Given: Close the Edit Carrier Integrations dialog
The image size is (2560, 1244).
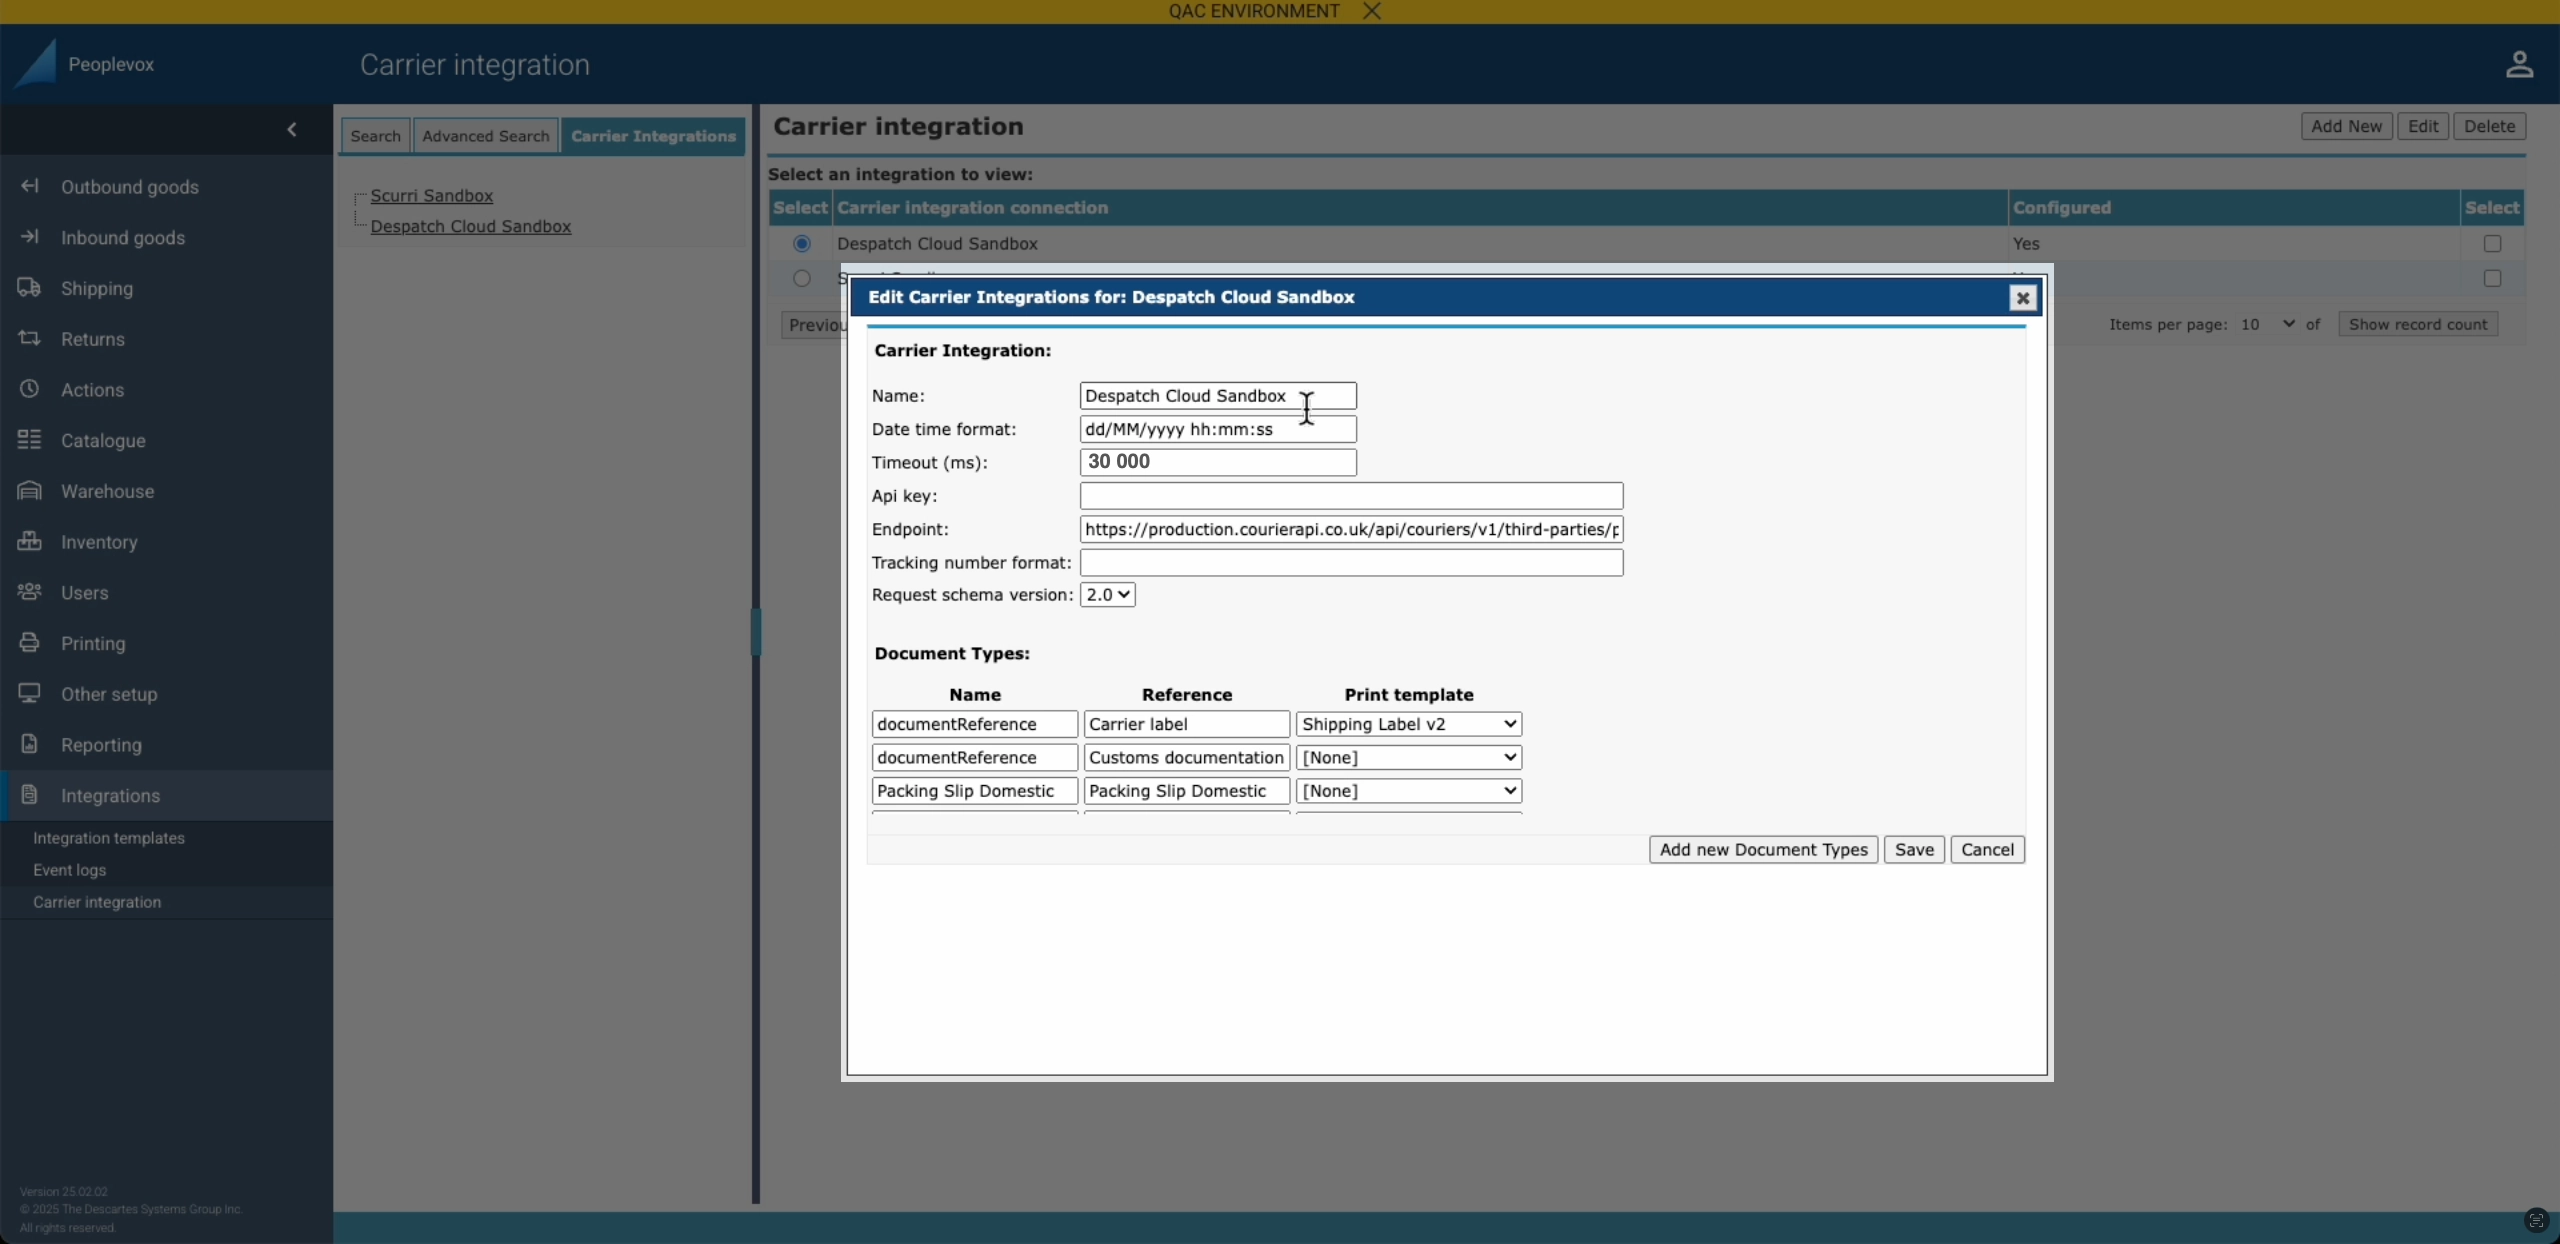Looking at the screenshot, I should (x=2022, y=298).
